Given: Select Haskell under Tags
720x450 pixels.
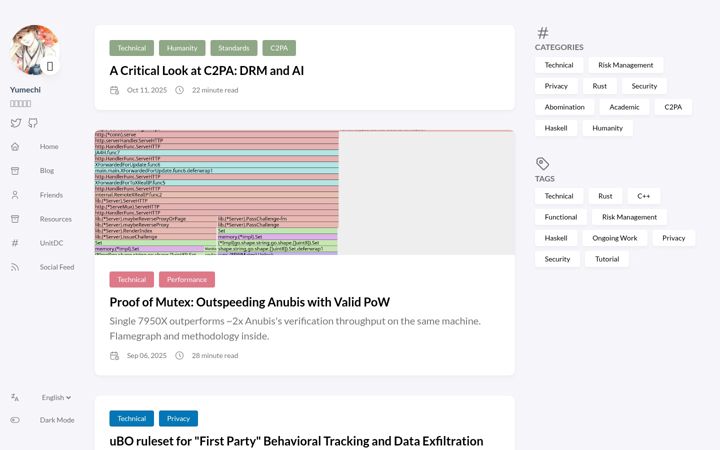Looking at the screenshot, I should tap(556, 238).
